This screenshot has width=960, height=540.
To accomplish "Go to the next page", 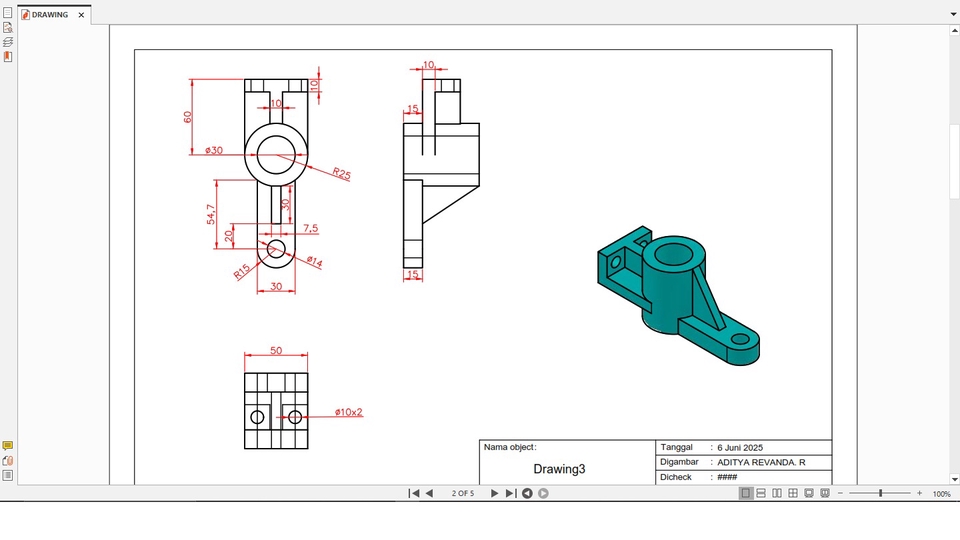I will click(494, 493).
